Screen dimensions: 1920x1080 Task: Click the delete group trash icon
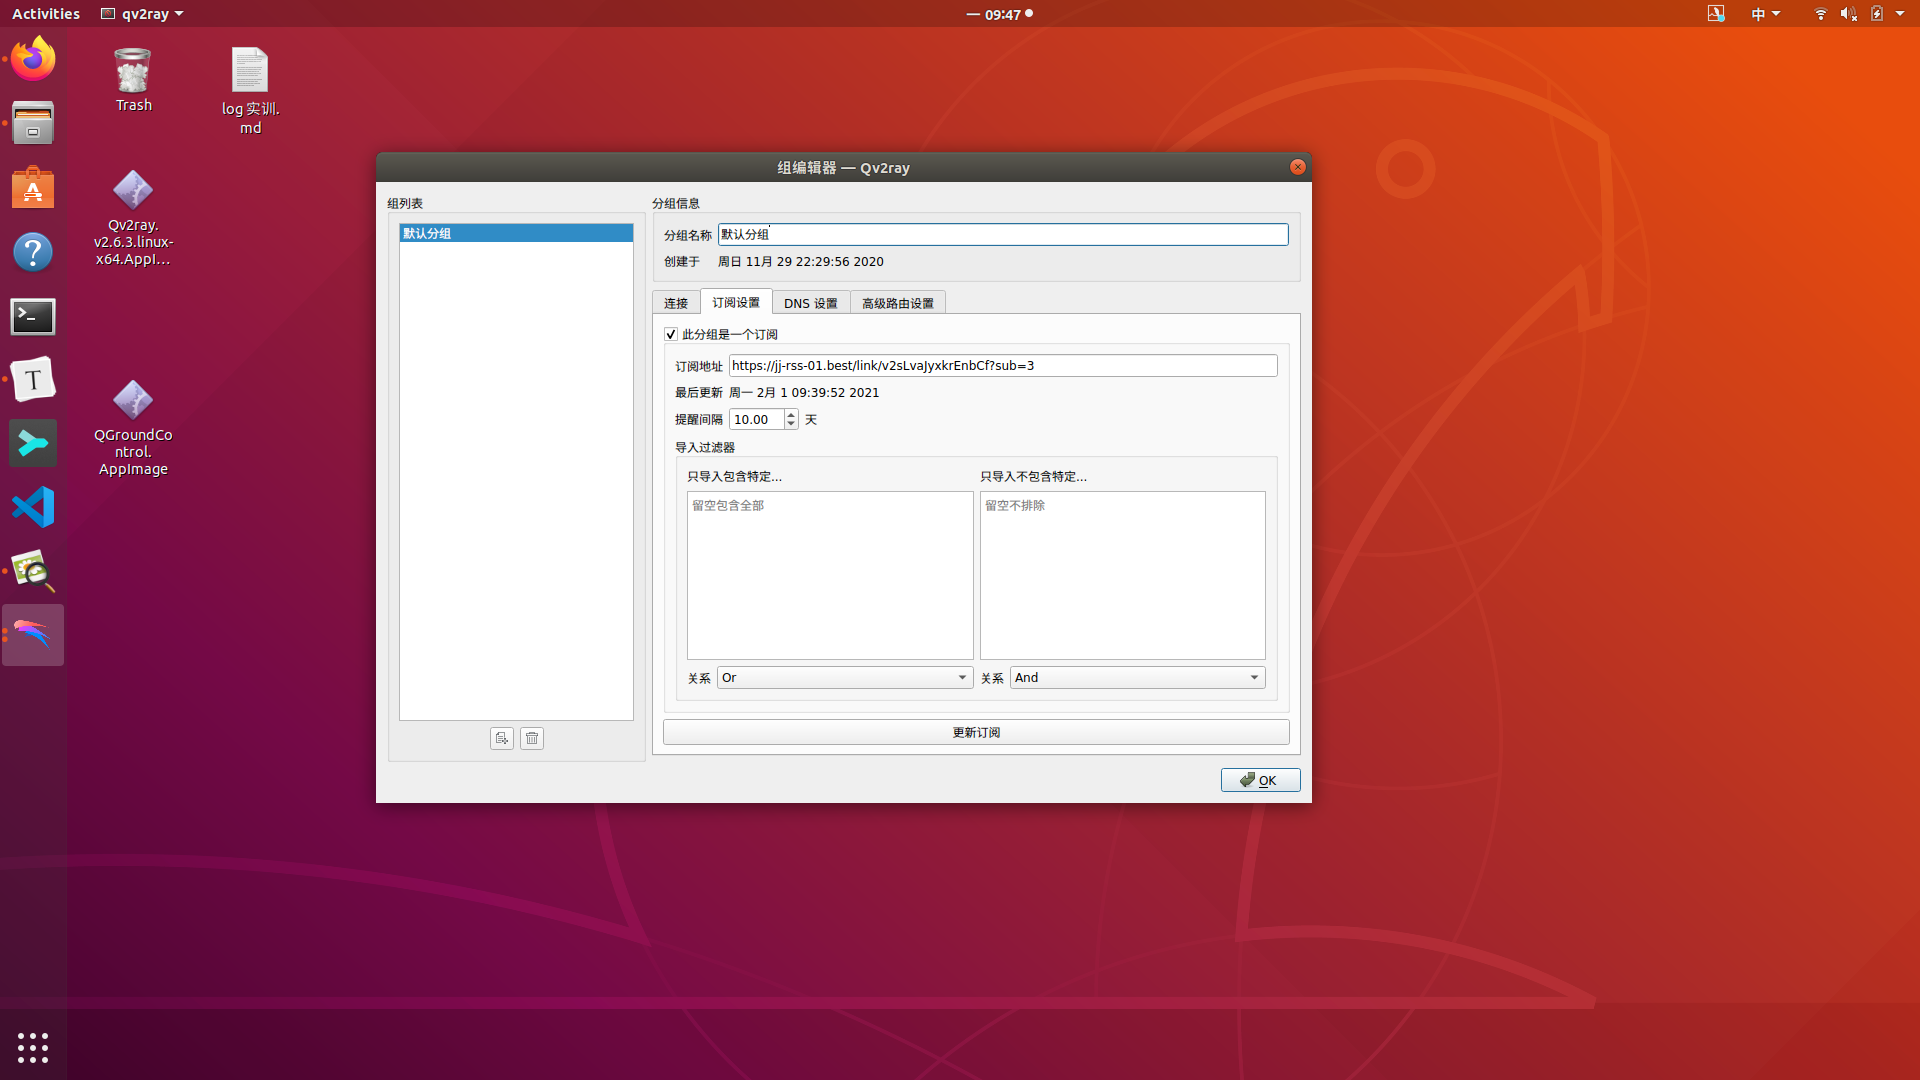tap(532, 738)
